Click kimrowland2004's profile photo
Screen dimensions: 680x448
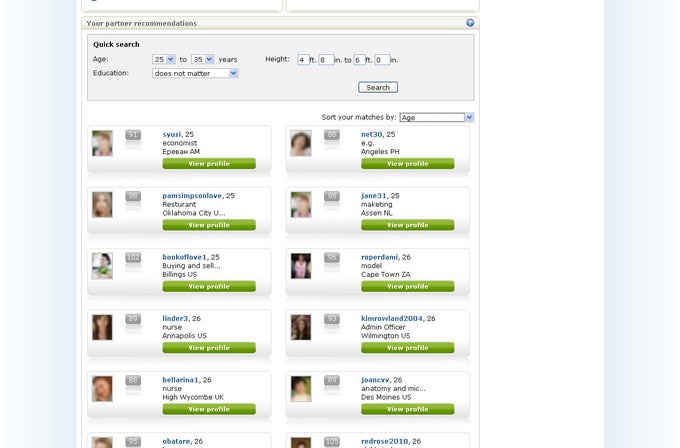(301, 327)
